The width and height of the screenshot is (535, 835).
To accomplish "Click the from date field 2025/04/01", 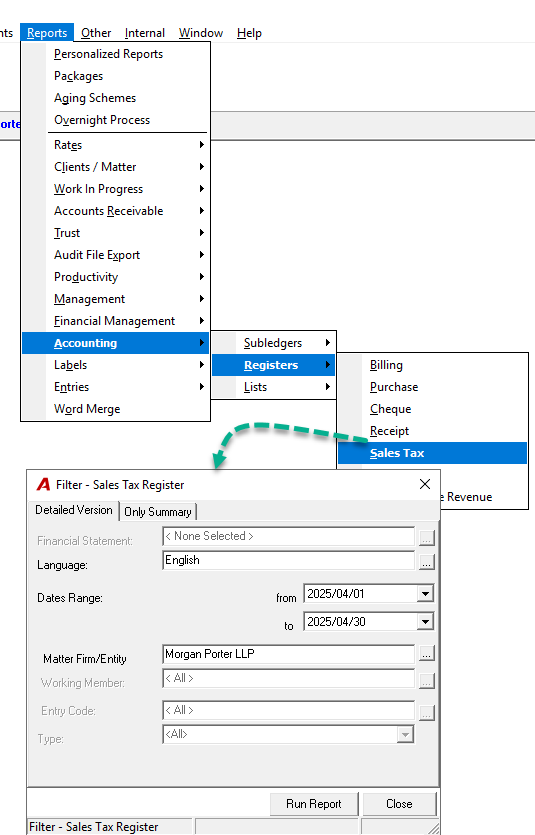I will coord(360,593).
